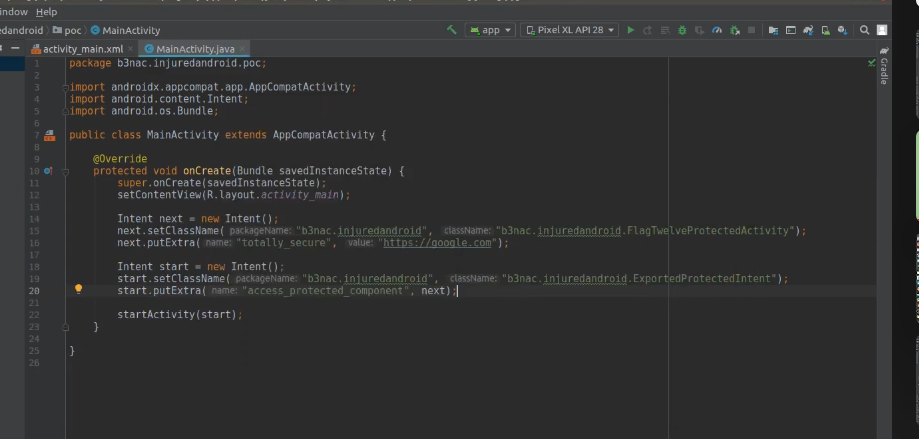Viewport: 919px width, 439px height.
Task: Click the activity_main layout reference
Action: 299,195
